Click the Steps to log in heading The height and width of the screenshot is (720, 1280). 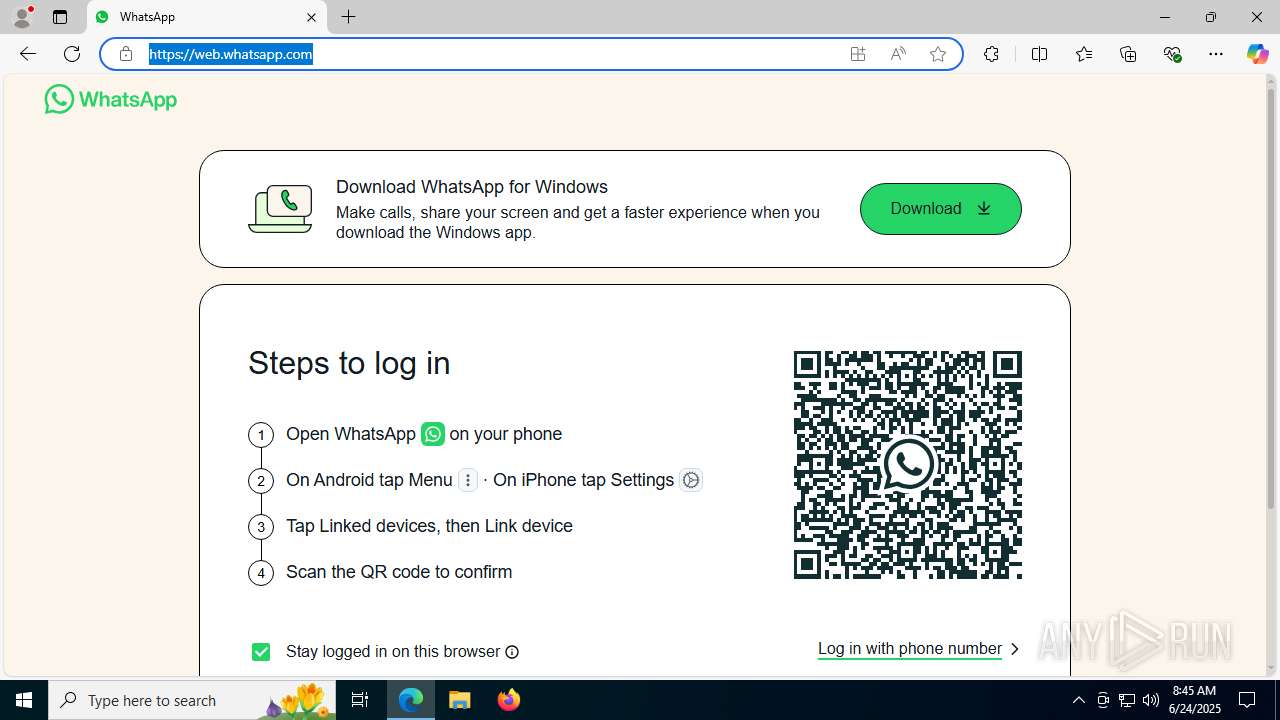(x=349, y=363)
